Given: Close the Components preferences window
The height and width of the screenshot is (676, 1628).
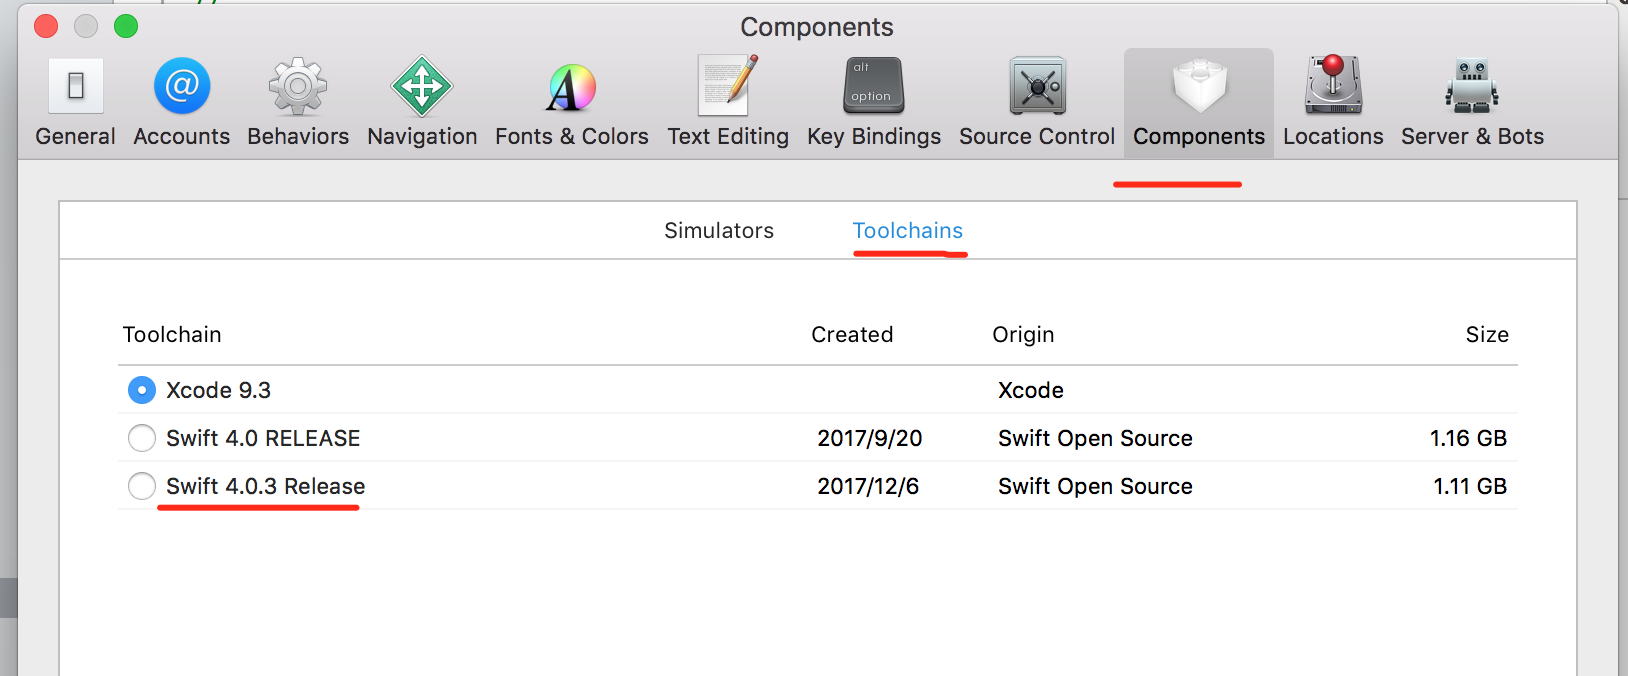Looking at the screenshot, I should point(46,26).
